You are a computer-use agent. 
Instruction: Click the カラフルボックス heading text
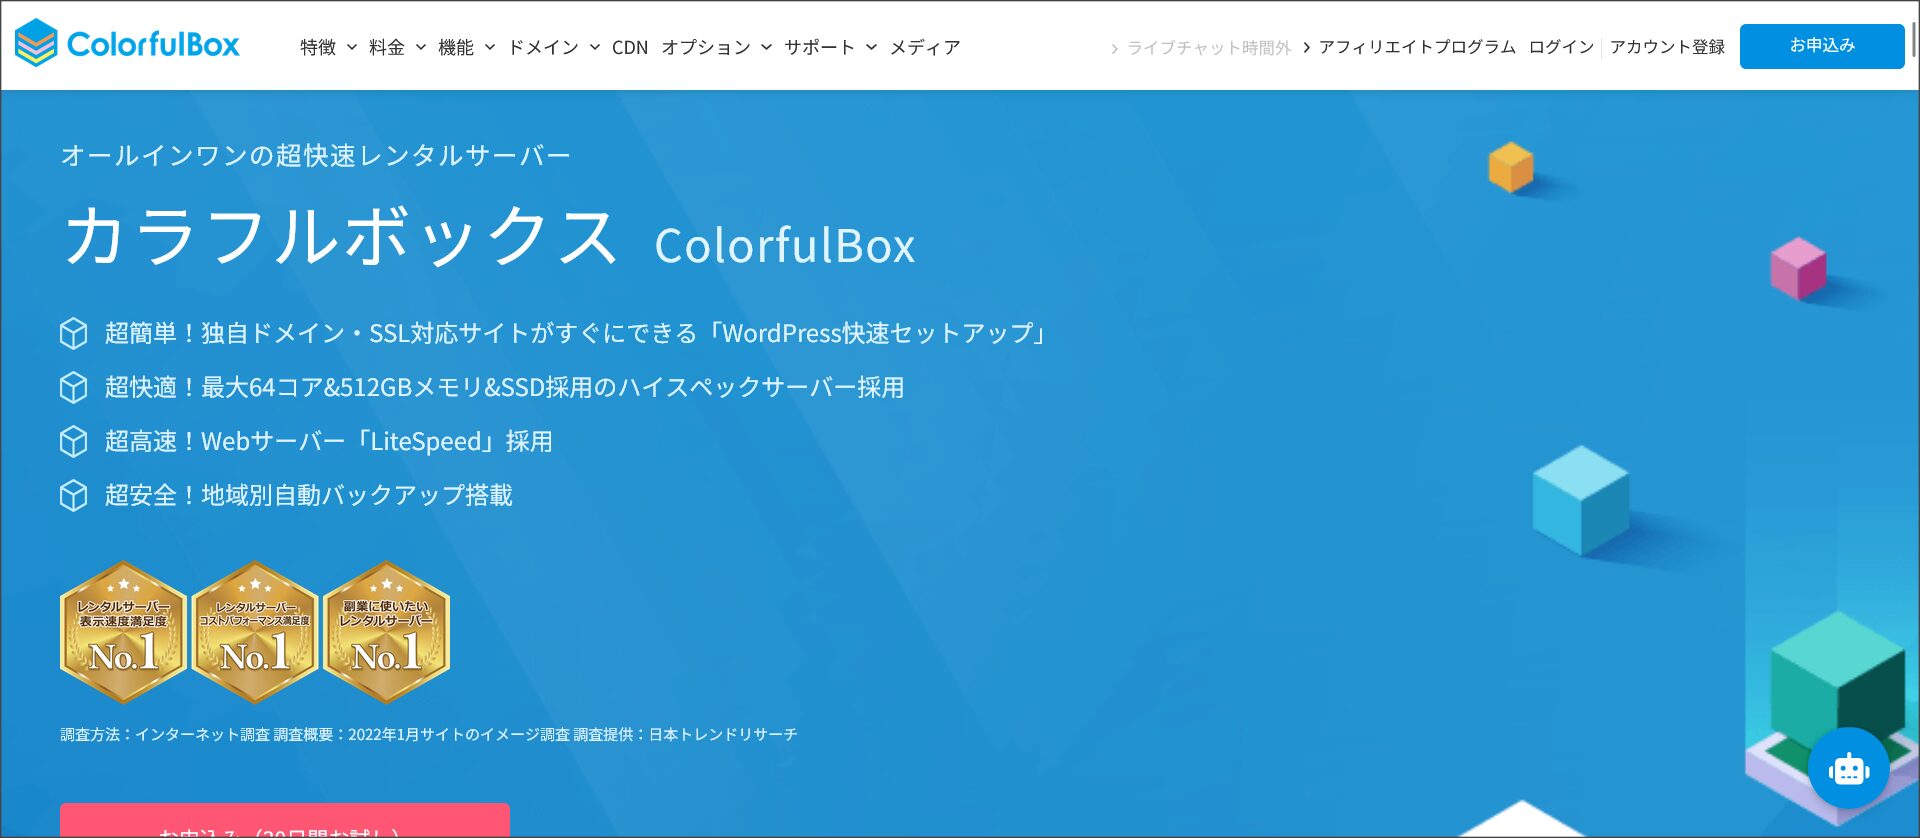click(x=341, y=237)
